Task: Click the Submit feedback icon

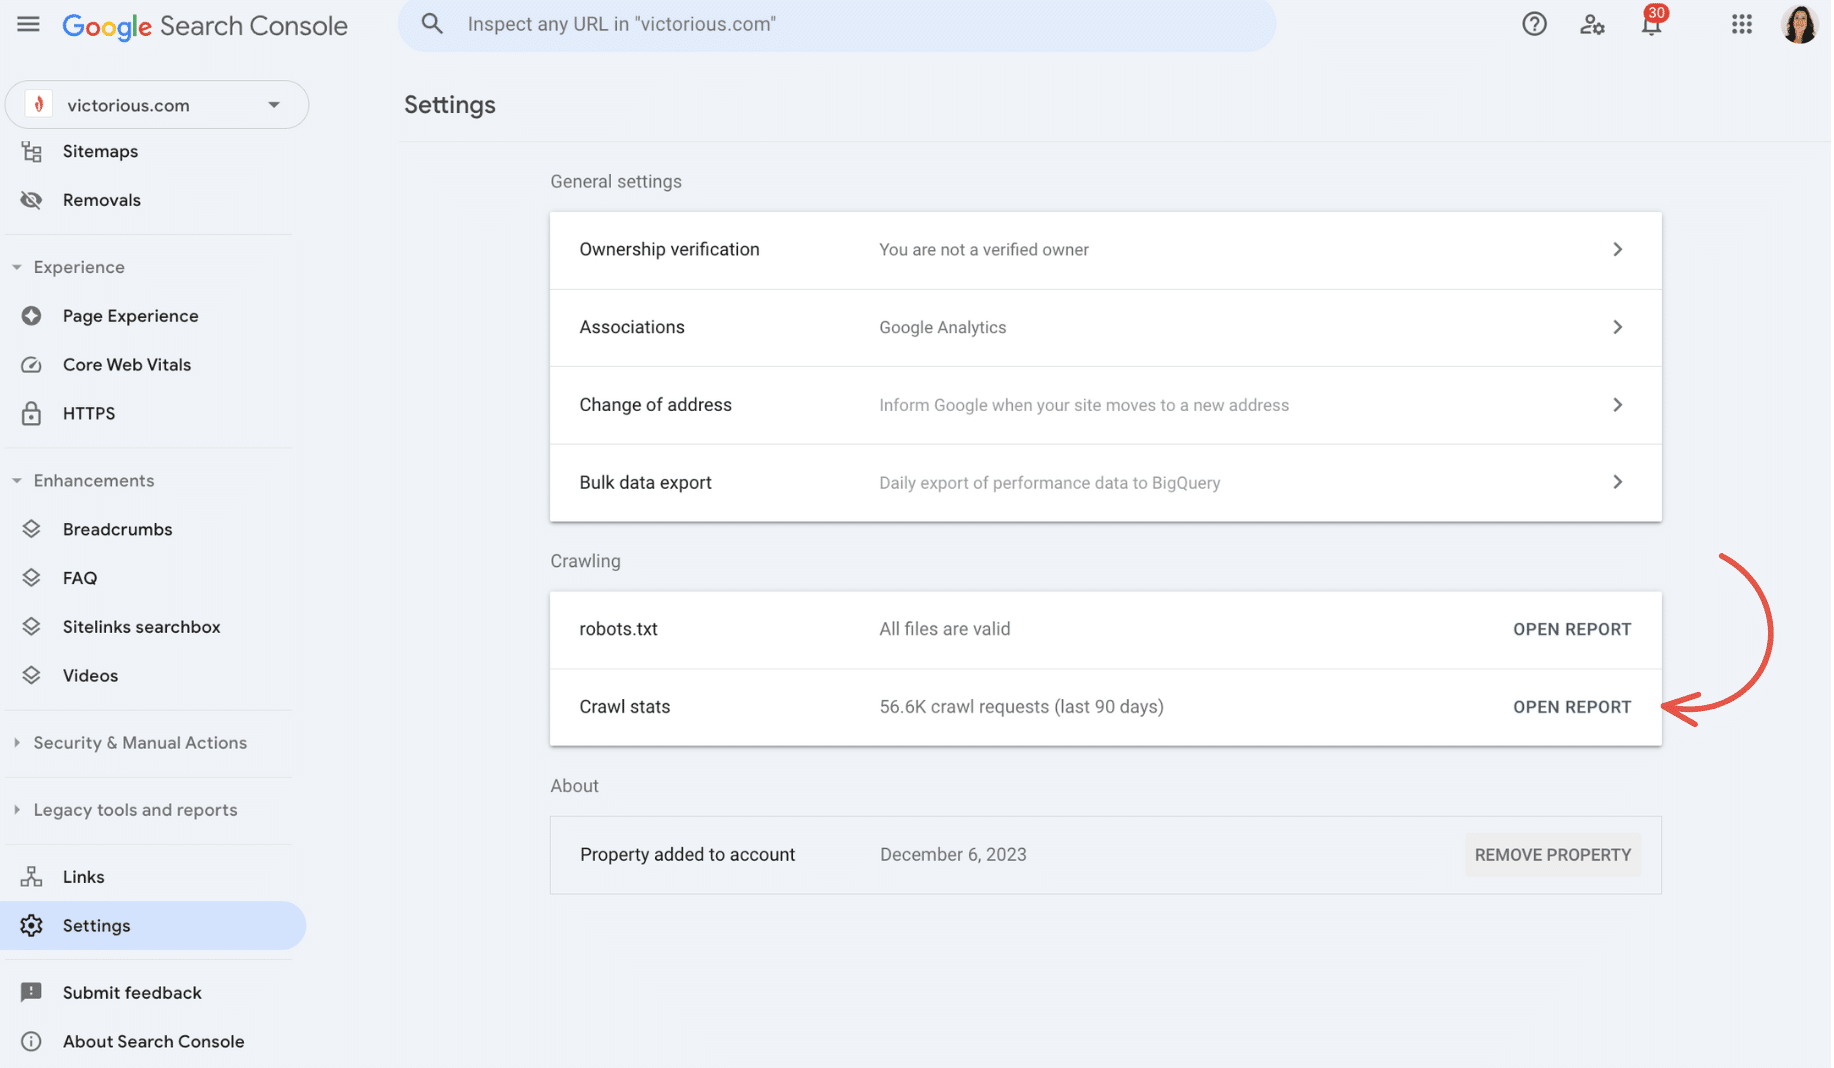Action: click(32, 993)
